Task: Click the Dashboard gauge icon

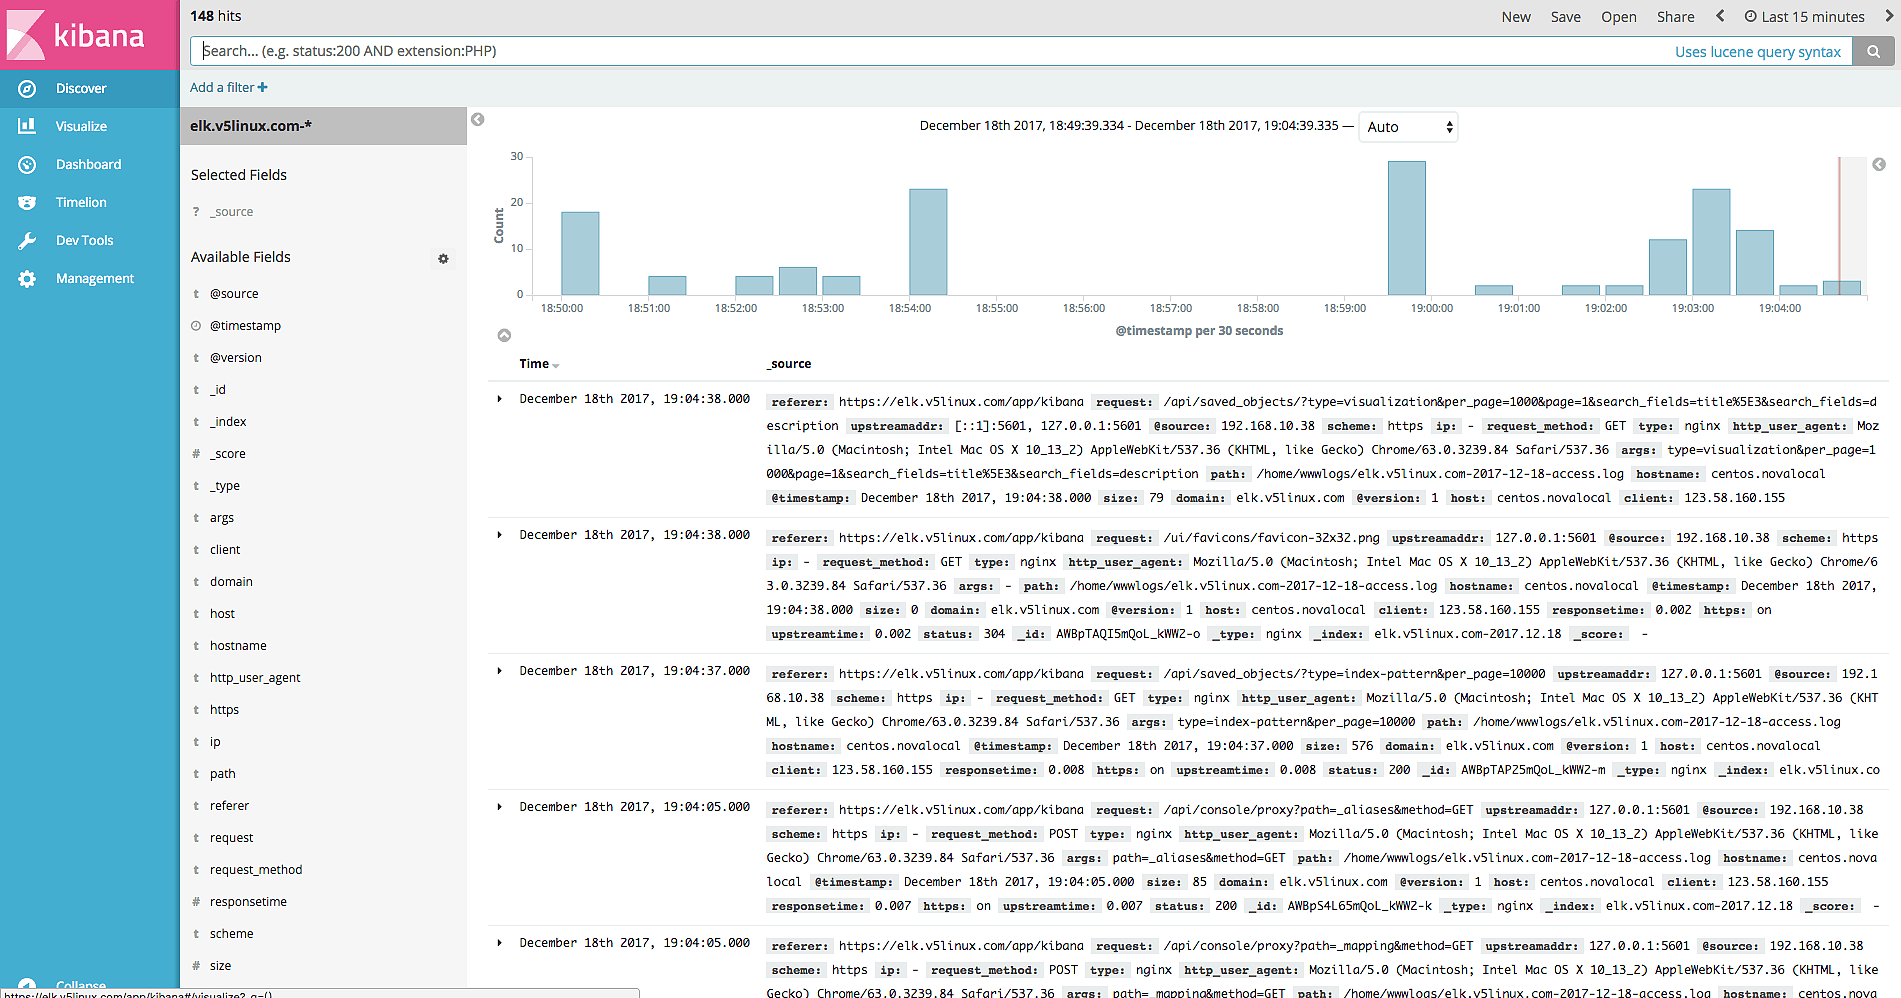Action: coord(27,165)
